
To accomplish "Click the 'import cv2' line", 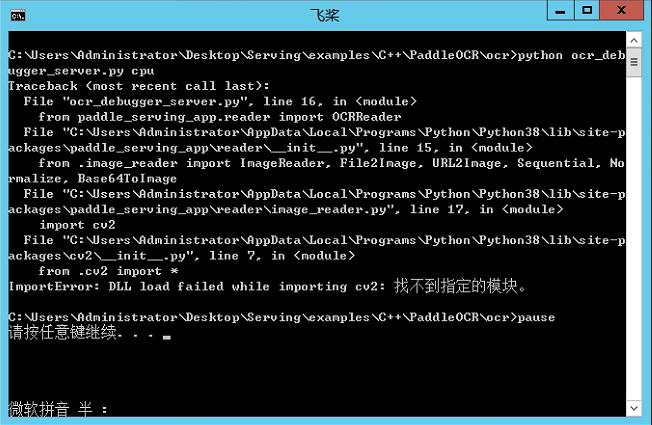I will point(77,225).
